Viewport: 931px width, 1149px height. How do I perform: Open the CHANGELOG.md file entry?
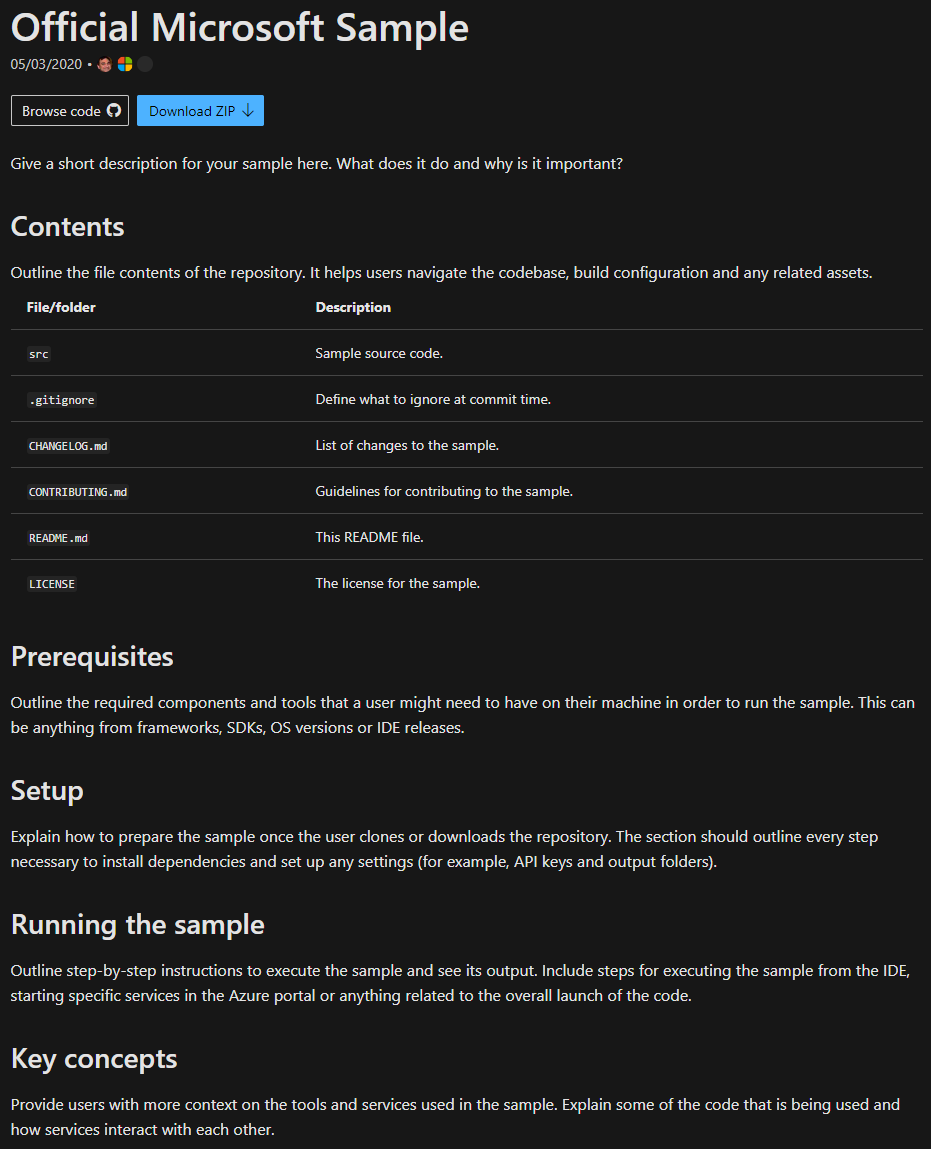point(68,445)
